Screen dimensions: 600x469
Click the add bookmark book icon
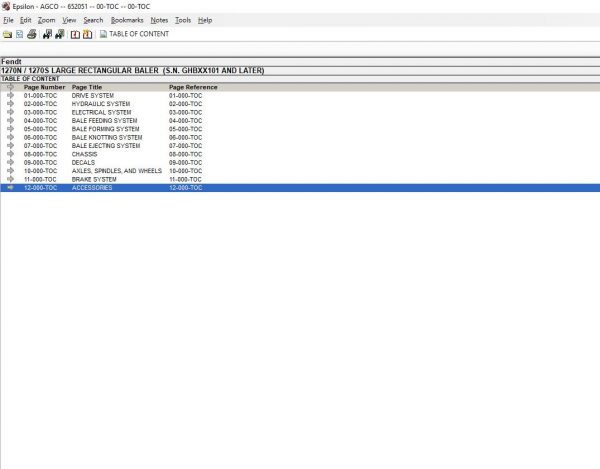(88, 34)
